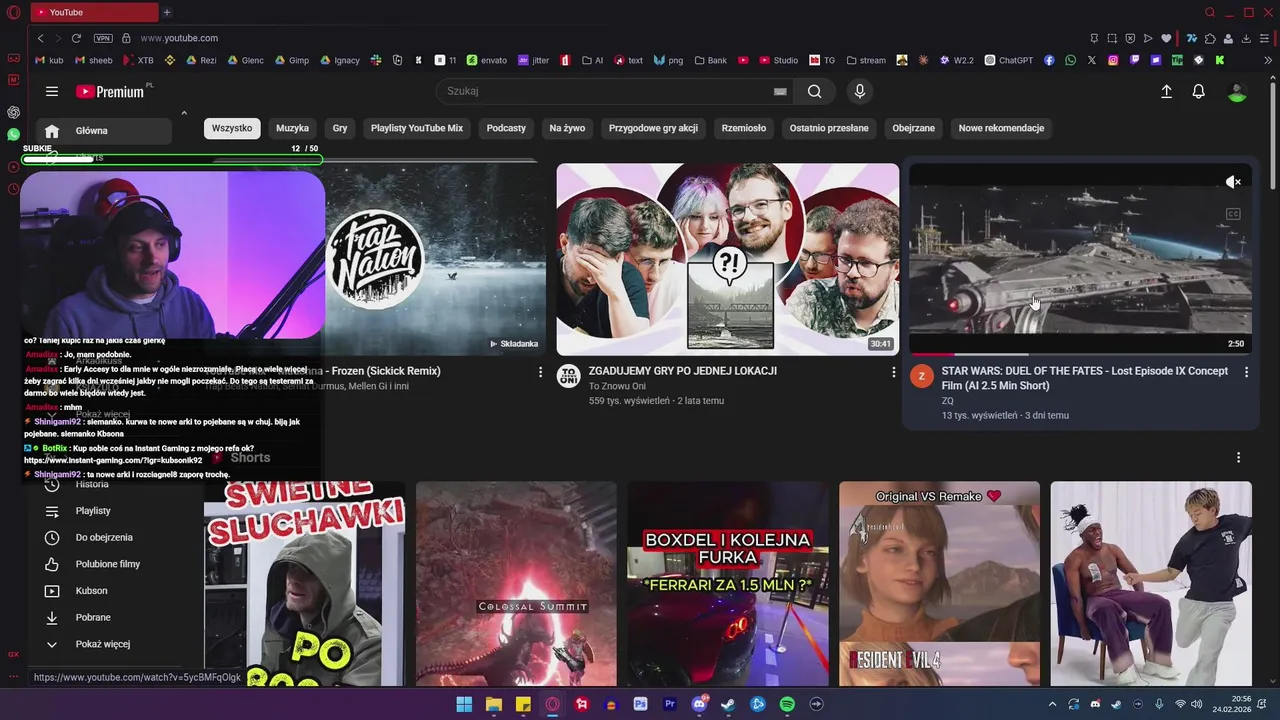The width and height of the screenshot is (1280, 720).
Task: Open Polubione filmy in sidebar
Action: click(104, 564)
